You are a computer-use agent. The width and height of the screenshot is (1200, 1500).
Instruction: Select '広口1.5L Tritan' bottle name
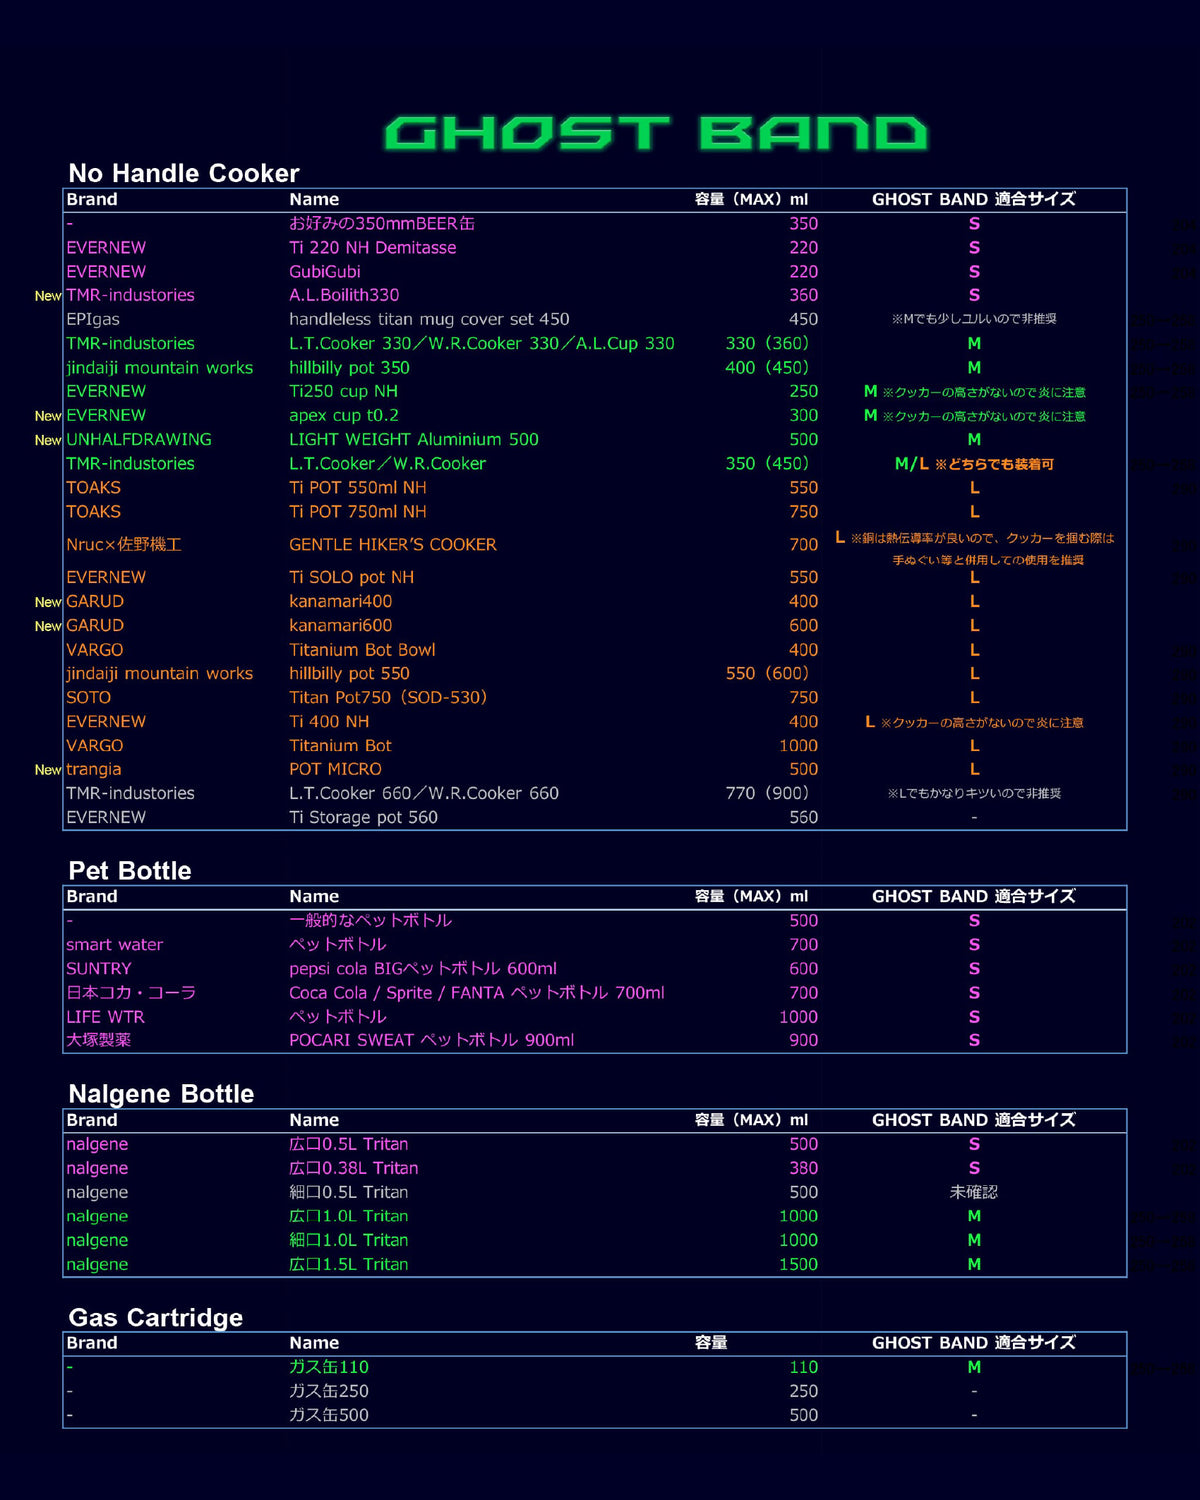[349, 1264]
